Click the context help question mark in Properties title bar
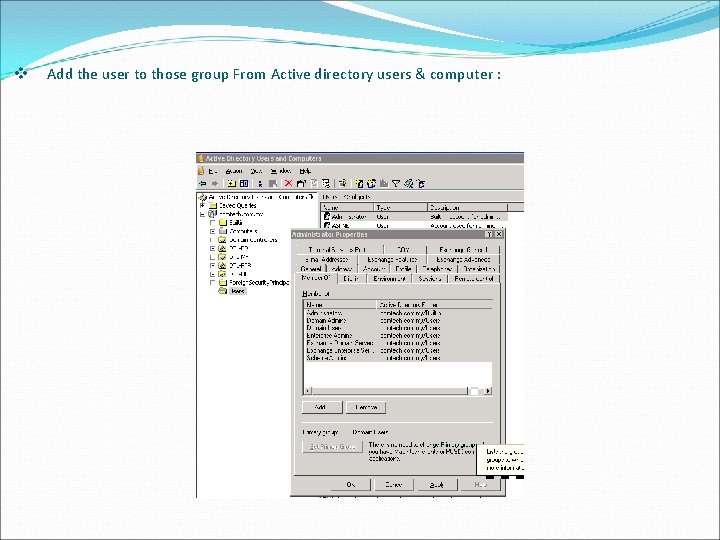 pos(489,234)
